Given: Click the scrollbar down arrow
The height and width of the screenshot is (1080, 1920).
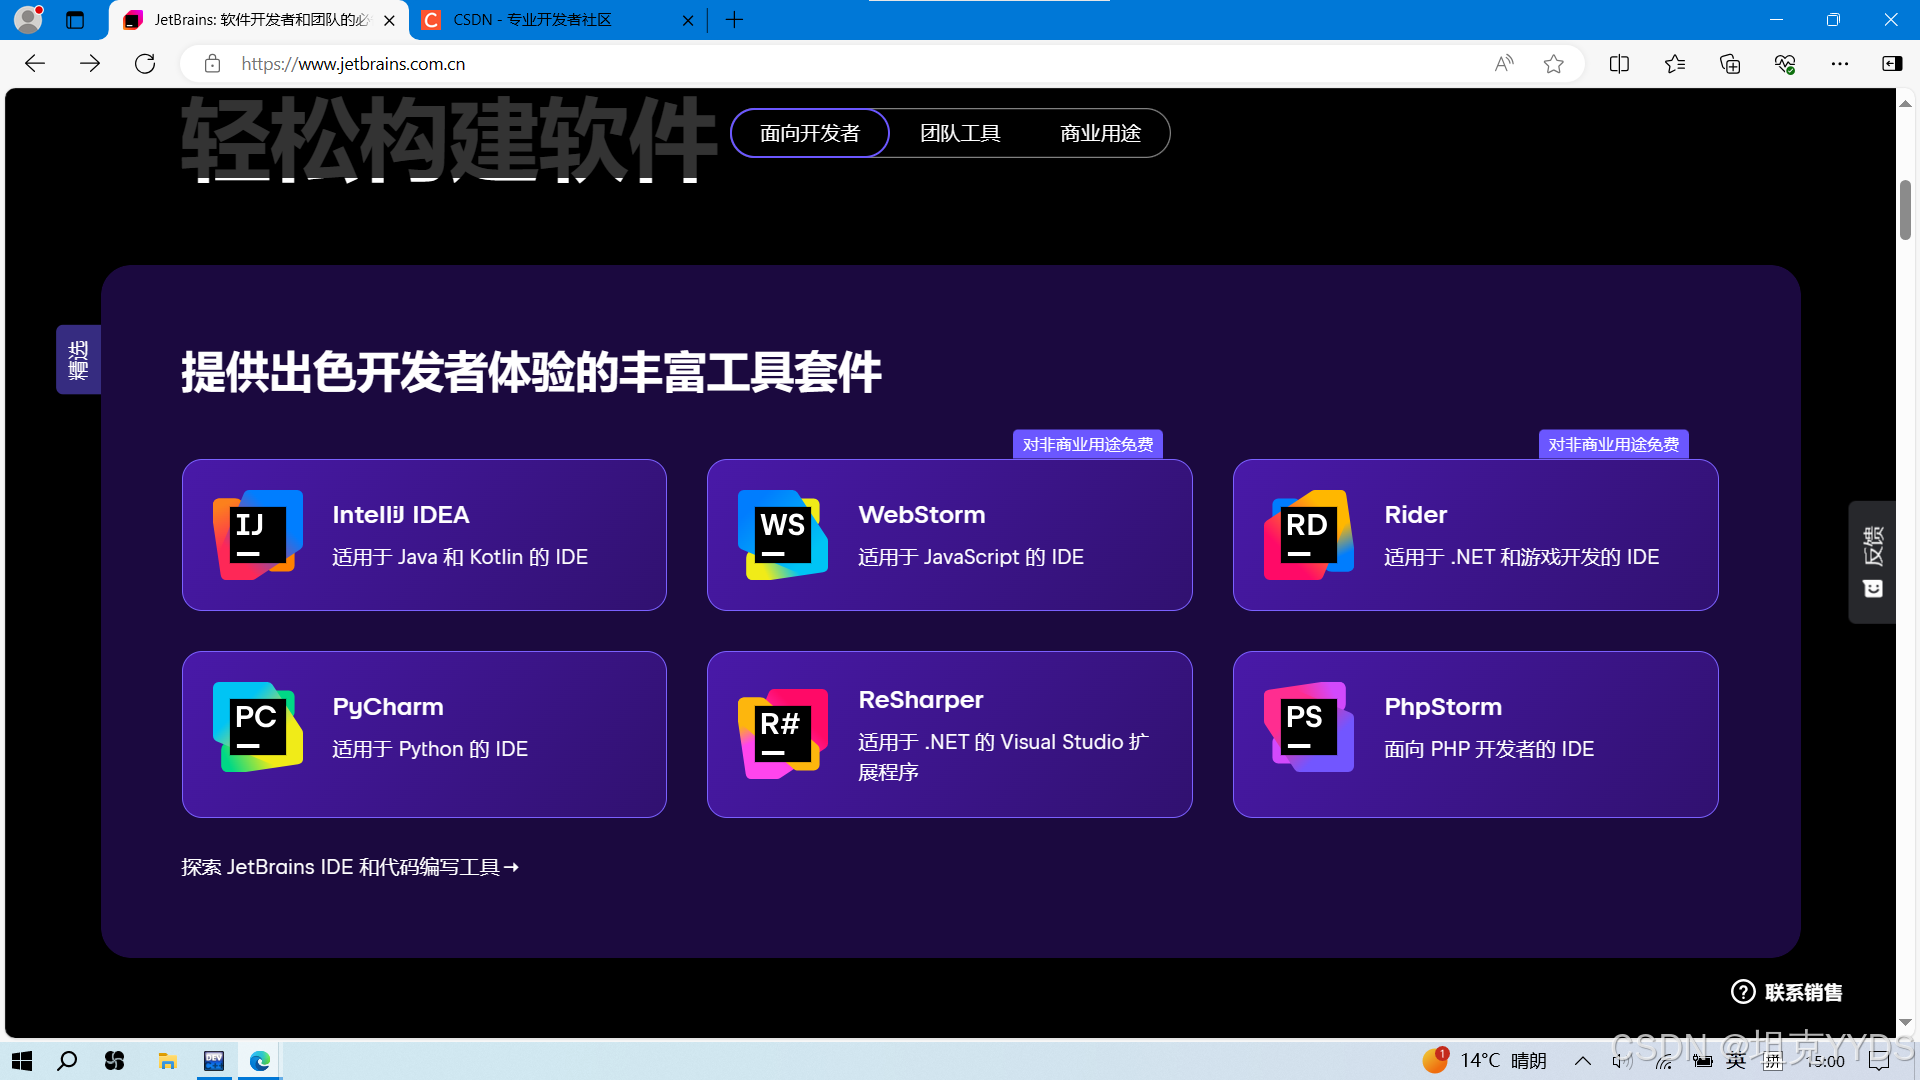Looking at the screenshot, I should (1906, 1023).
